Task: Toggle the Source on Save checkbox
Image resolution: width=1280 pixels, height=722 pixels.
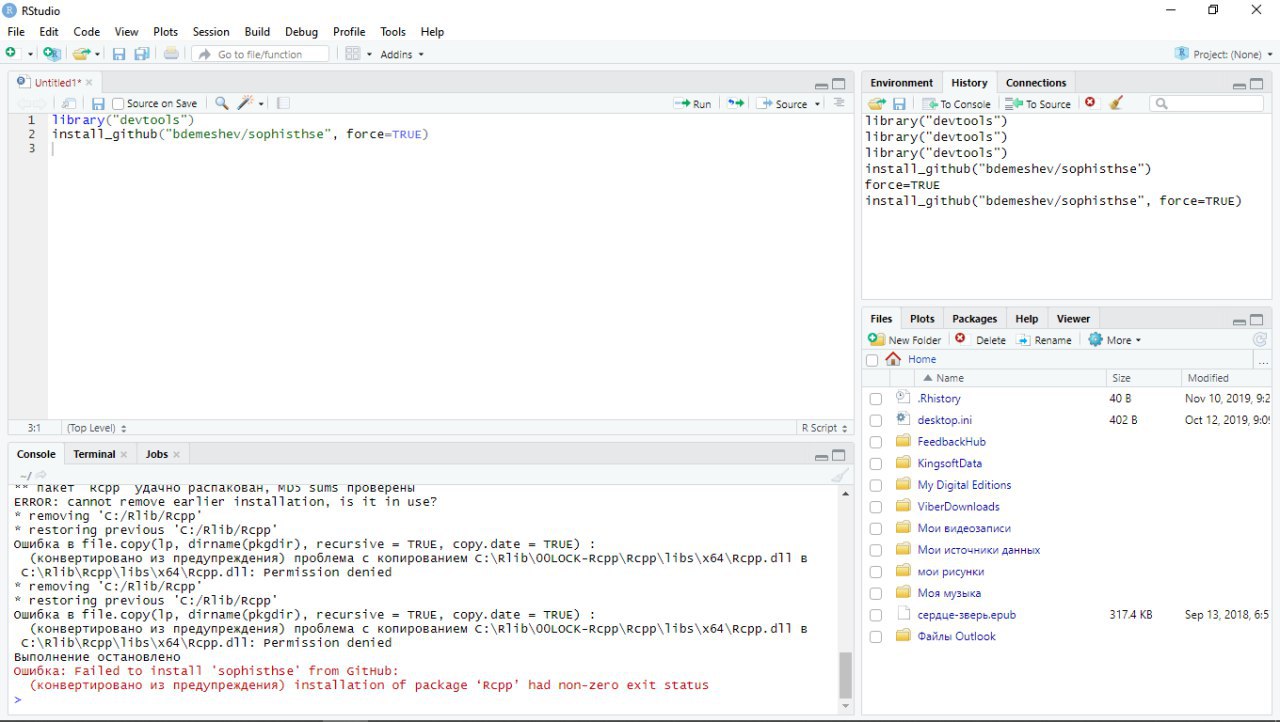Action: pos(119,104)
